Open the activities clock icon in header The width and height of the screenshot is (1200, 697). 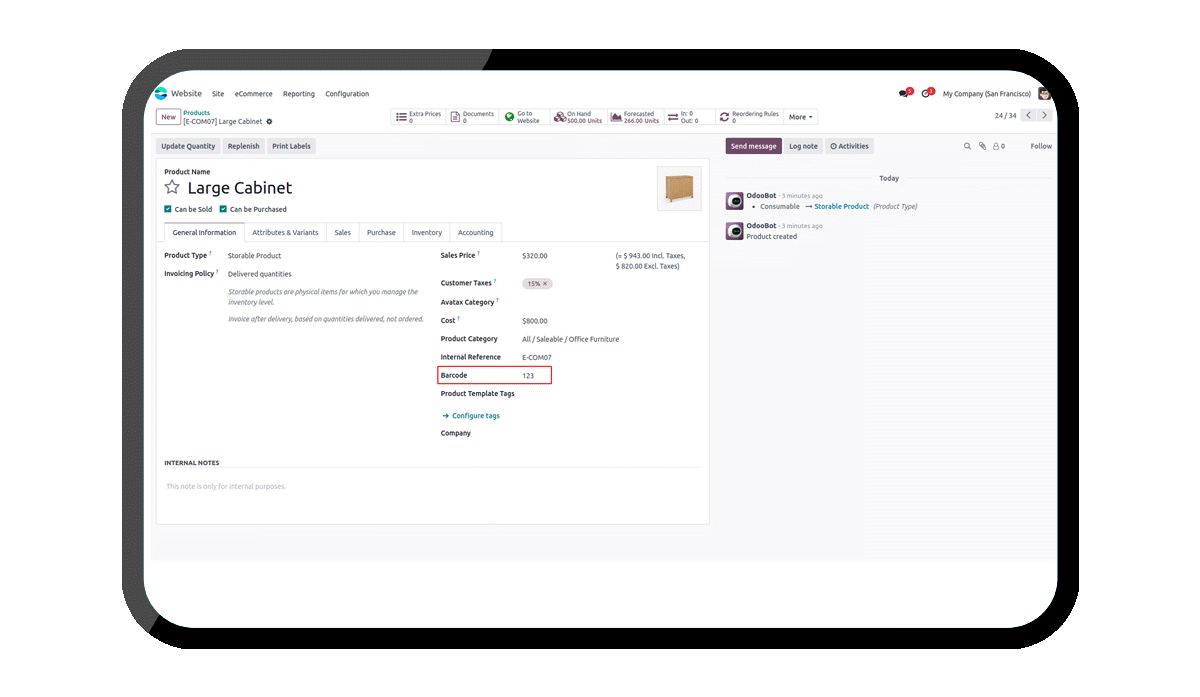927,93
